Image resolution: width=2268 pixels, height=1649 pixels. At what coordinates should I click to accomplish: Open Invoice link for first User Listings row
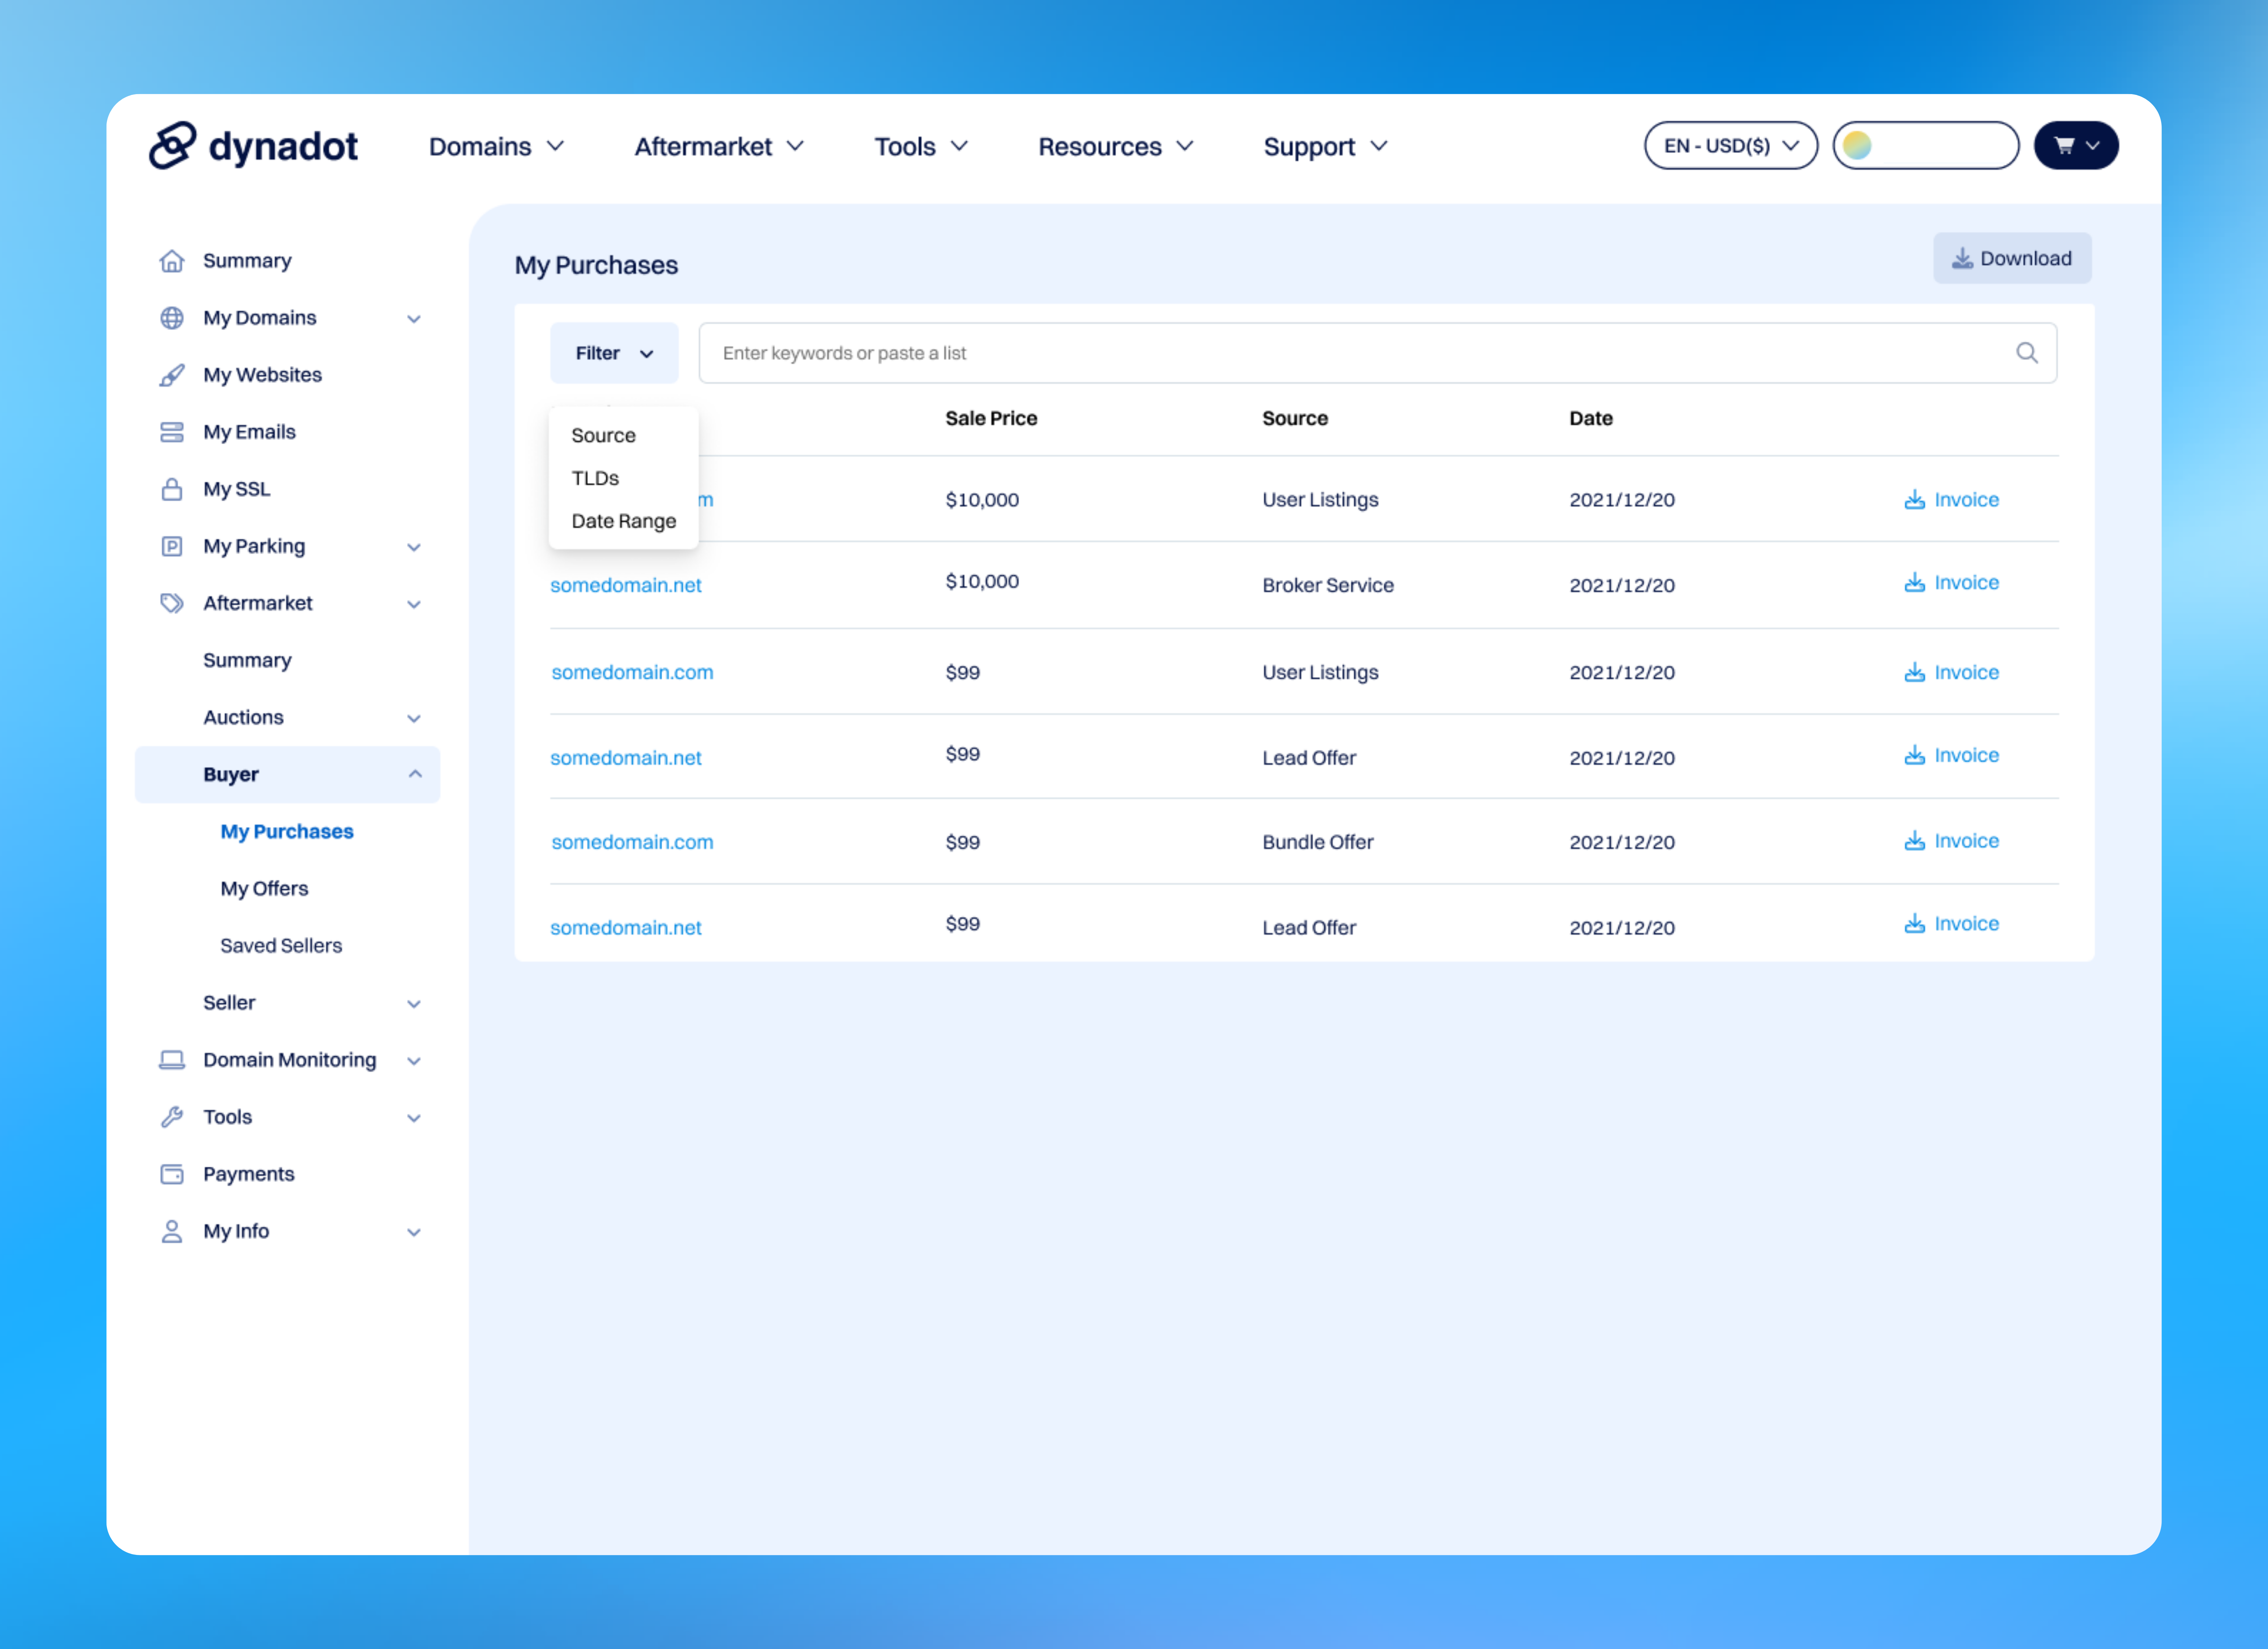coord(1951,499)
